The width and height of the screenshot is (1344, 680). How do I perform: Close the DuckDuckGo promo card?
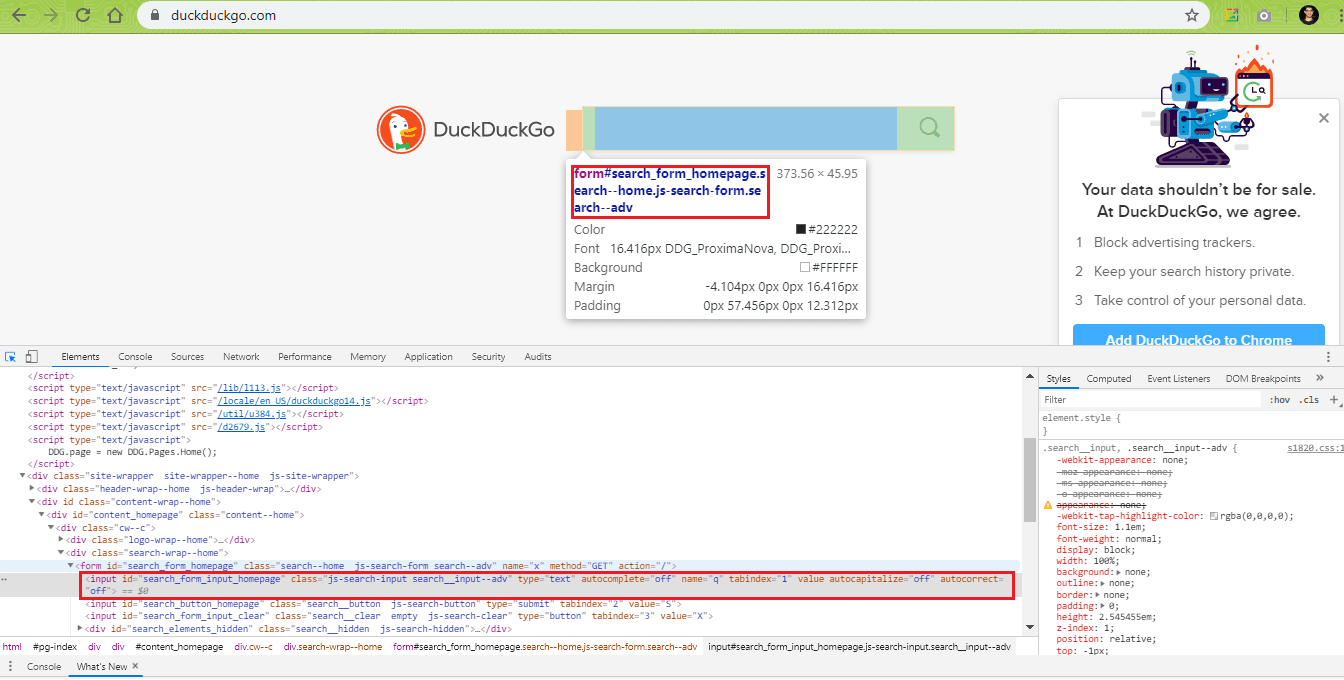point(1324,118)
